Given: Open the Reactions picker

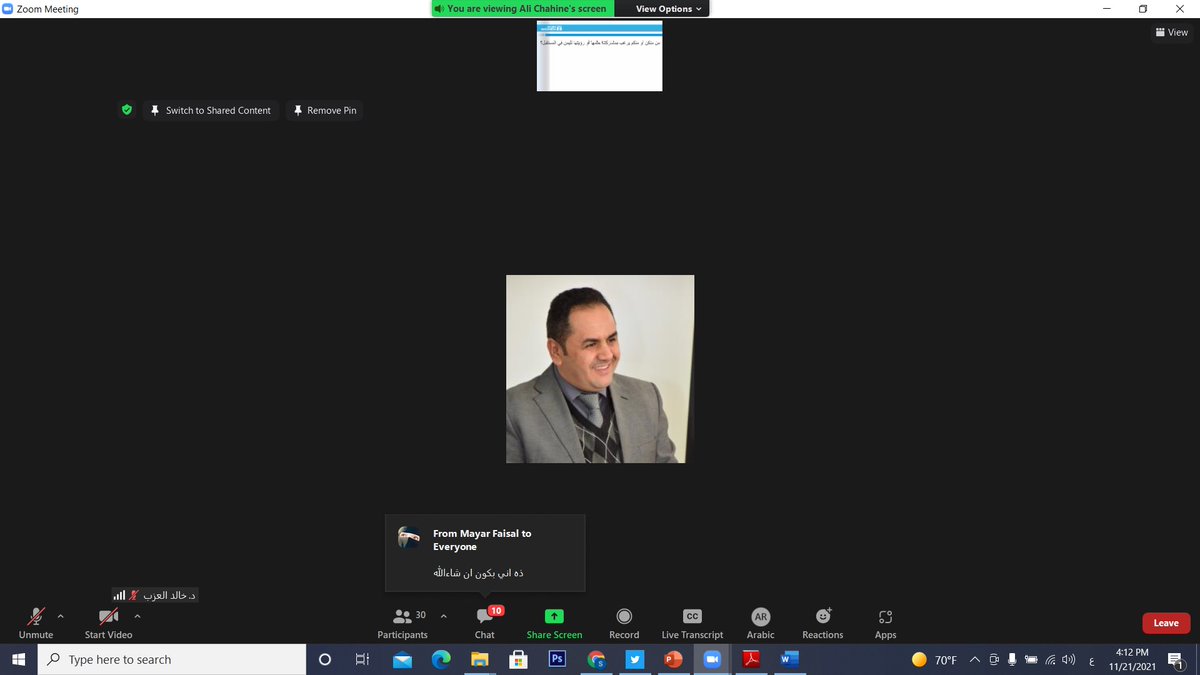Looking at the screenshot, I should [822, 623].
